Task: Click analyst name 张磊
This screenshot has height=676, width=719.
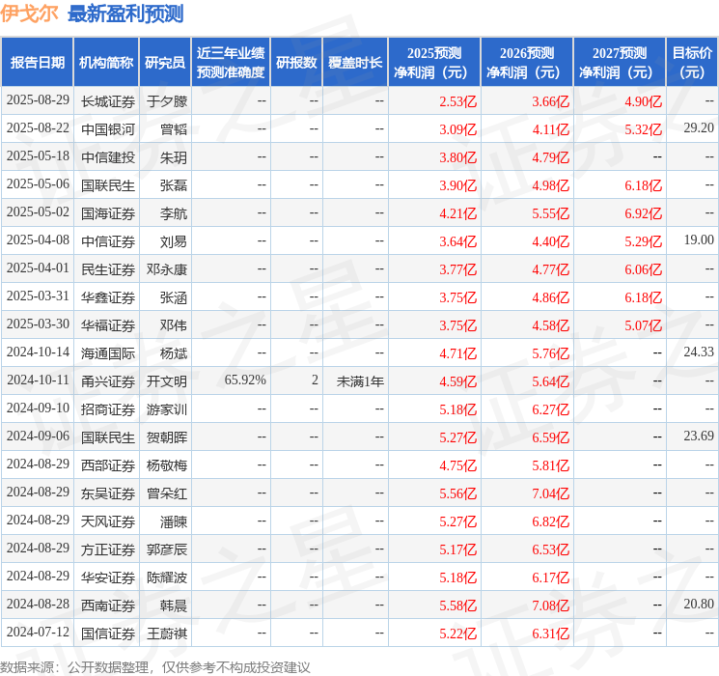Action: pyautogui.click(x=173, y=185)
